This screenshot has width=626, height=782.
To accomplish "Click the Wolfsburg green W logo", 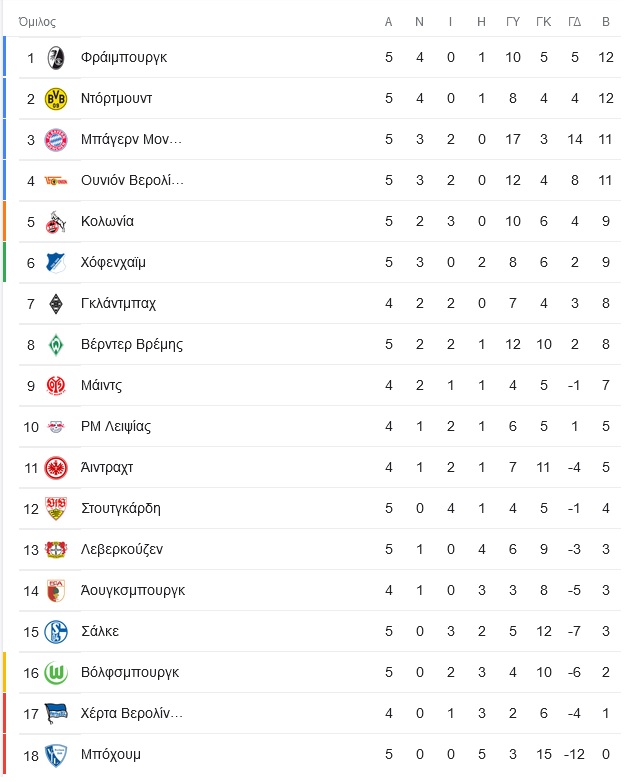I will point(56,673).
